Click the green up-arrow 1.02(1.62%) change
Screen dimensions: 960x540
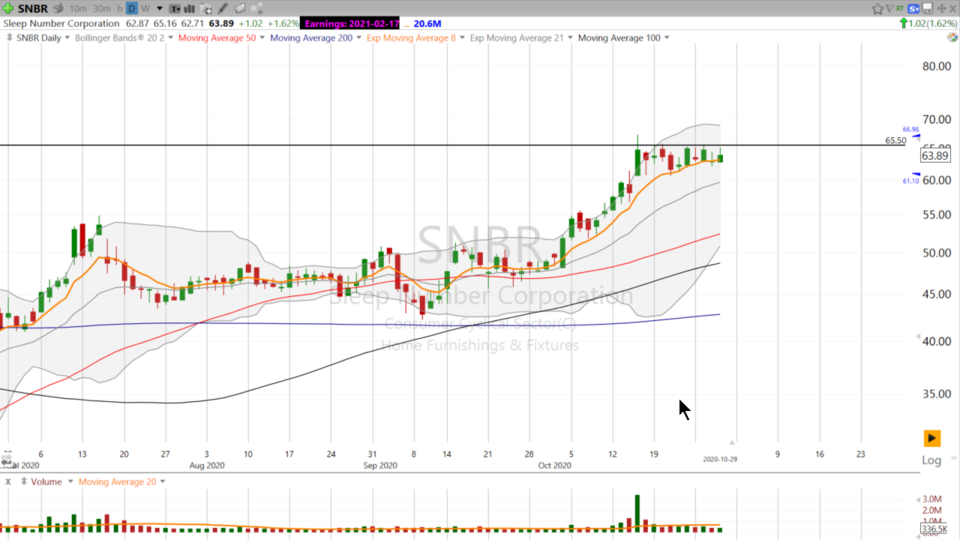point(928,23)
